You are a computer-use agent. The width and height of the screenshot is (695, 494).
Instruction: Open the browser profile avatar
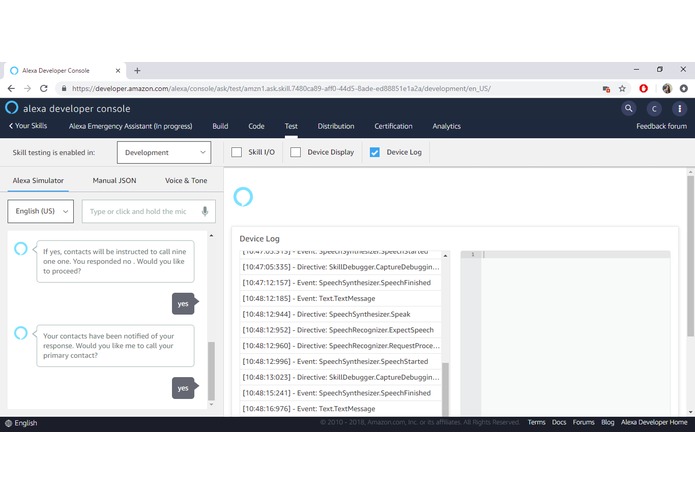(x=667, y=89)
